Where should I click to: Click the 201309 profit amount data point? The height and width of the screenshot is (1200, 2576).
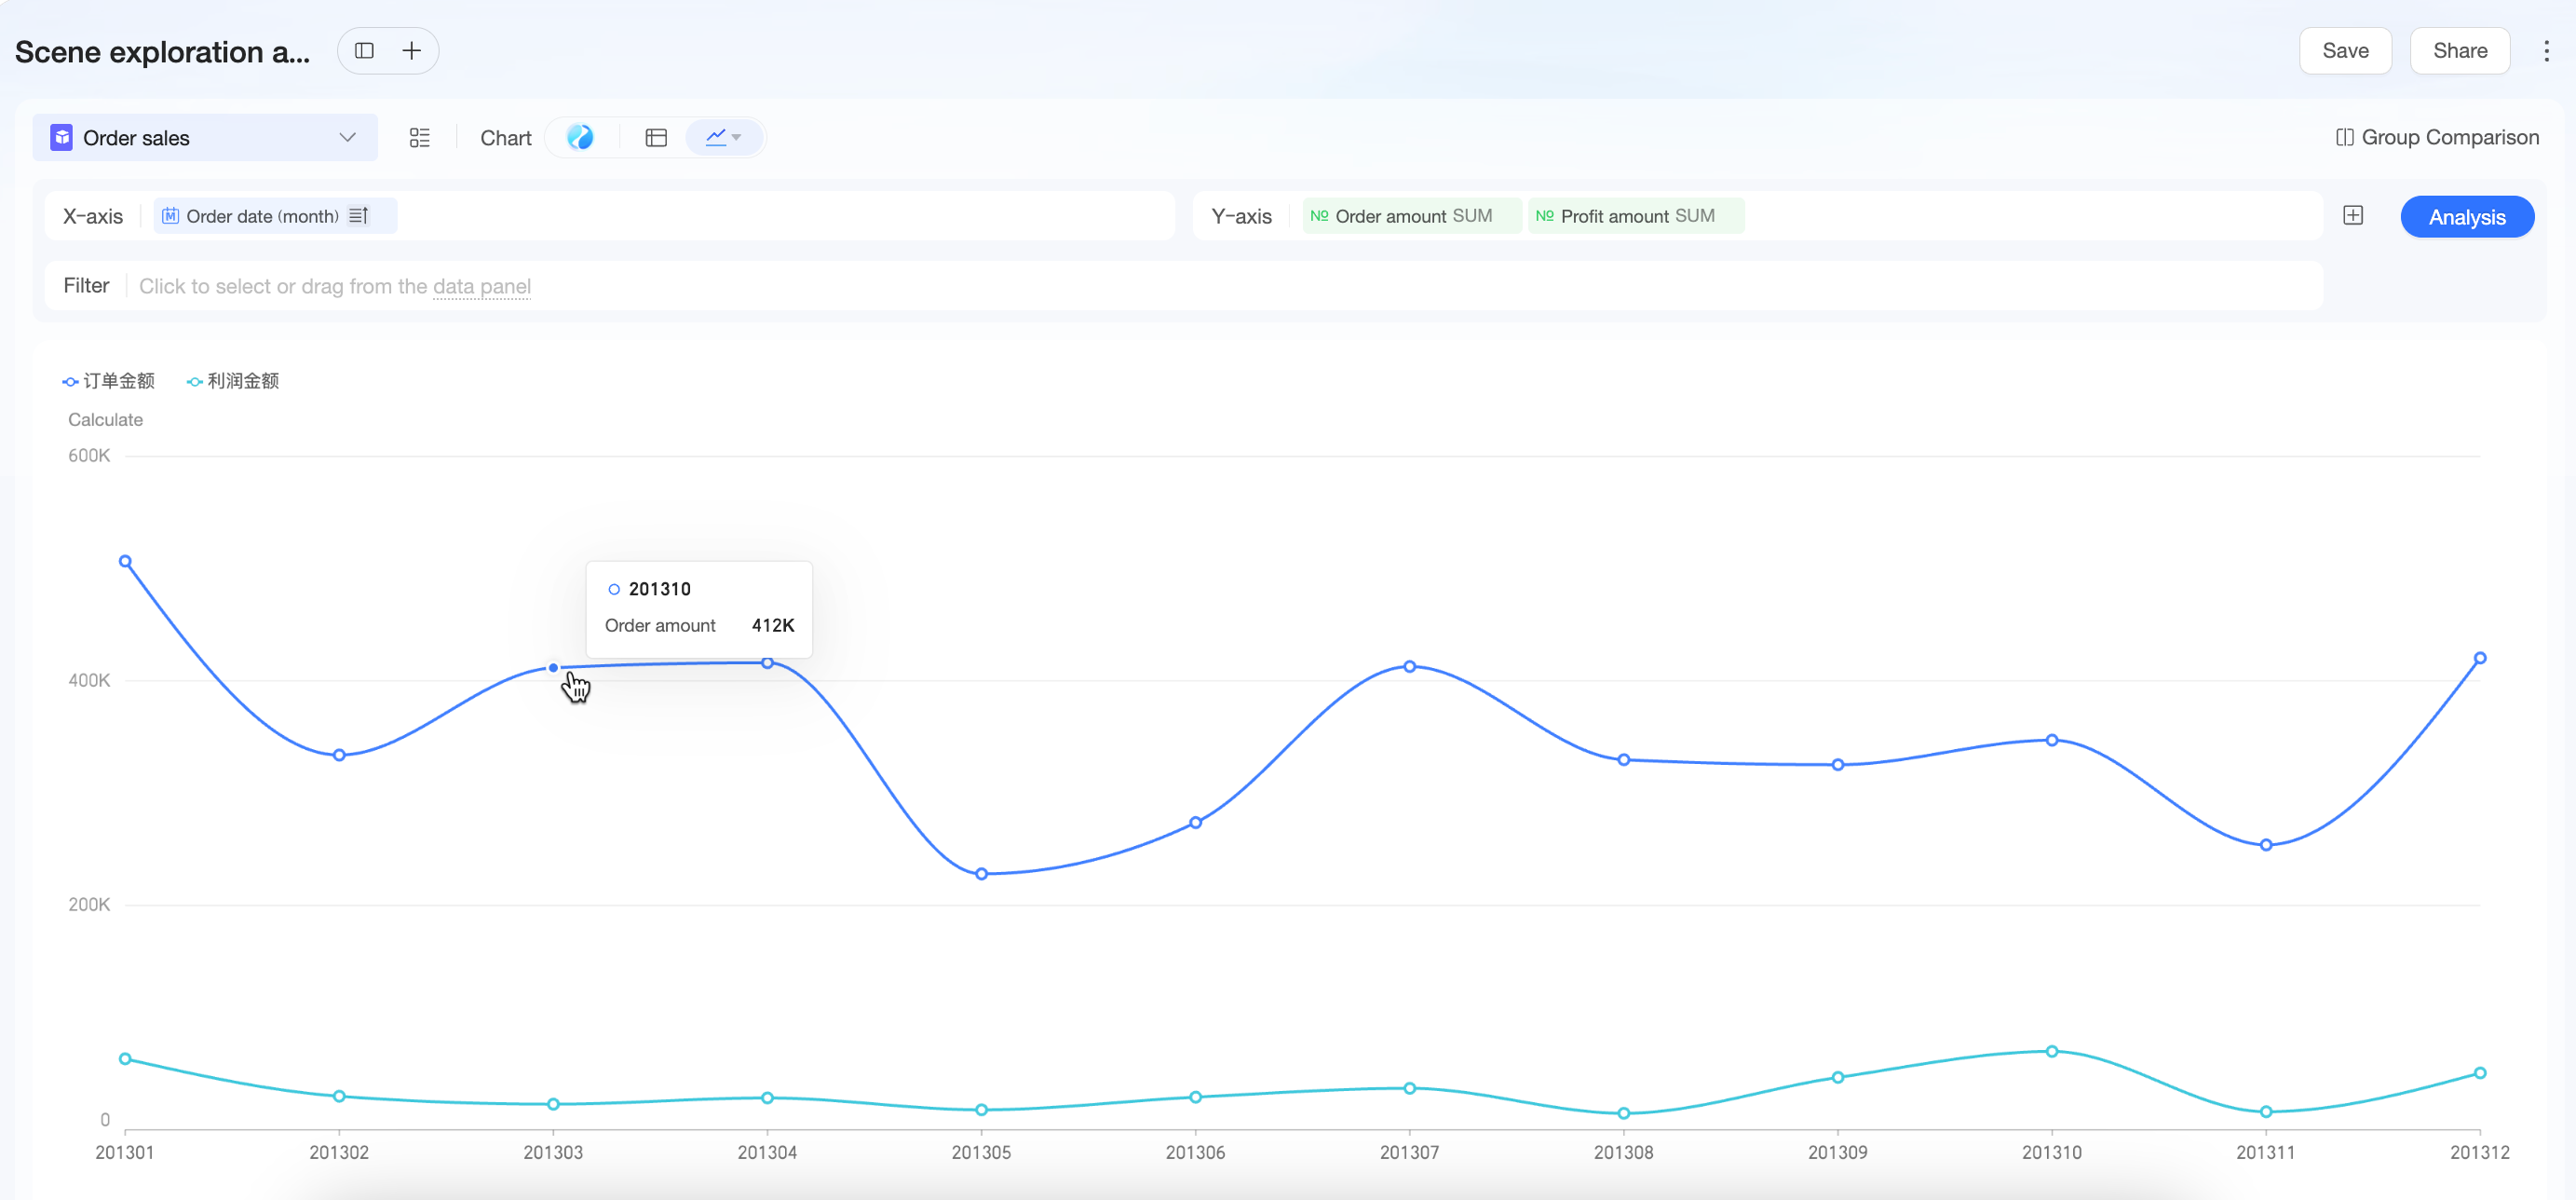[x=1837, y=1078]
